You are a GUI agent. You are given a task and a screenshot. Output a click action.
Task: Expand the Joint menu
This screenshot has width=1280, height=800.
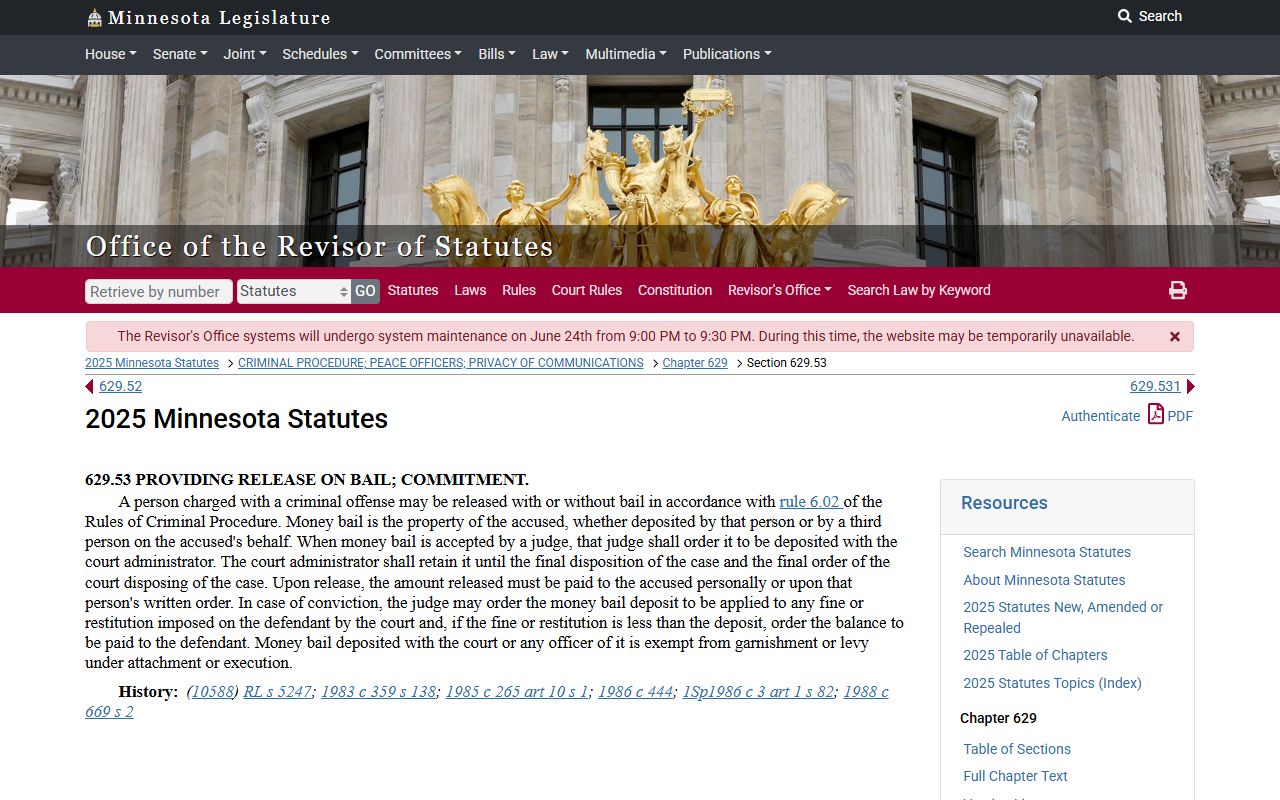click(245, 54)
